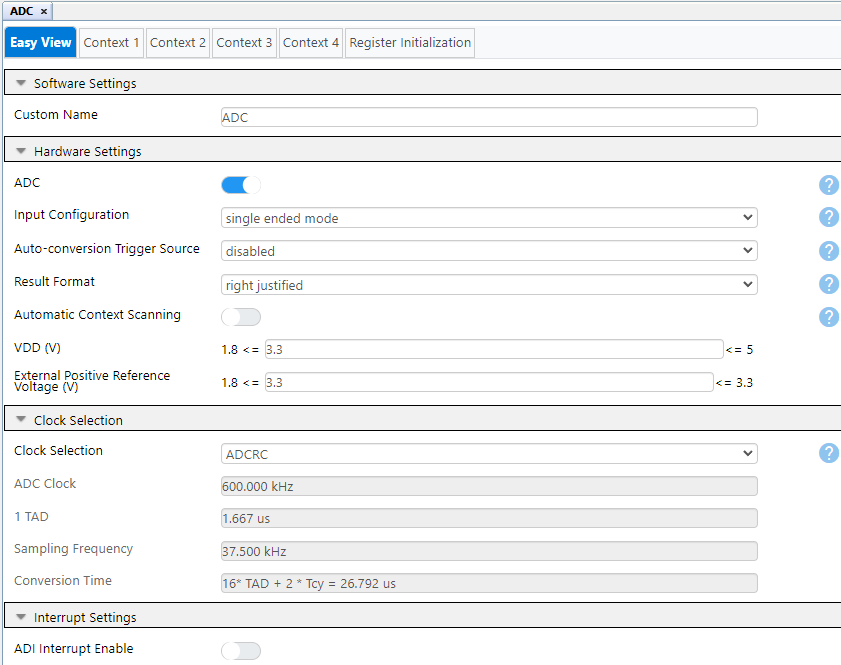This screenshot has width=841, height=665.
Task: Open the Register Initialization tab
Action: coord(410,43)
